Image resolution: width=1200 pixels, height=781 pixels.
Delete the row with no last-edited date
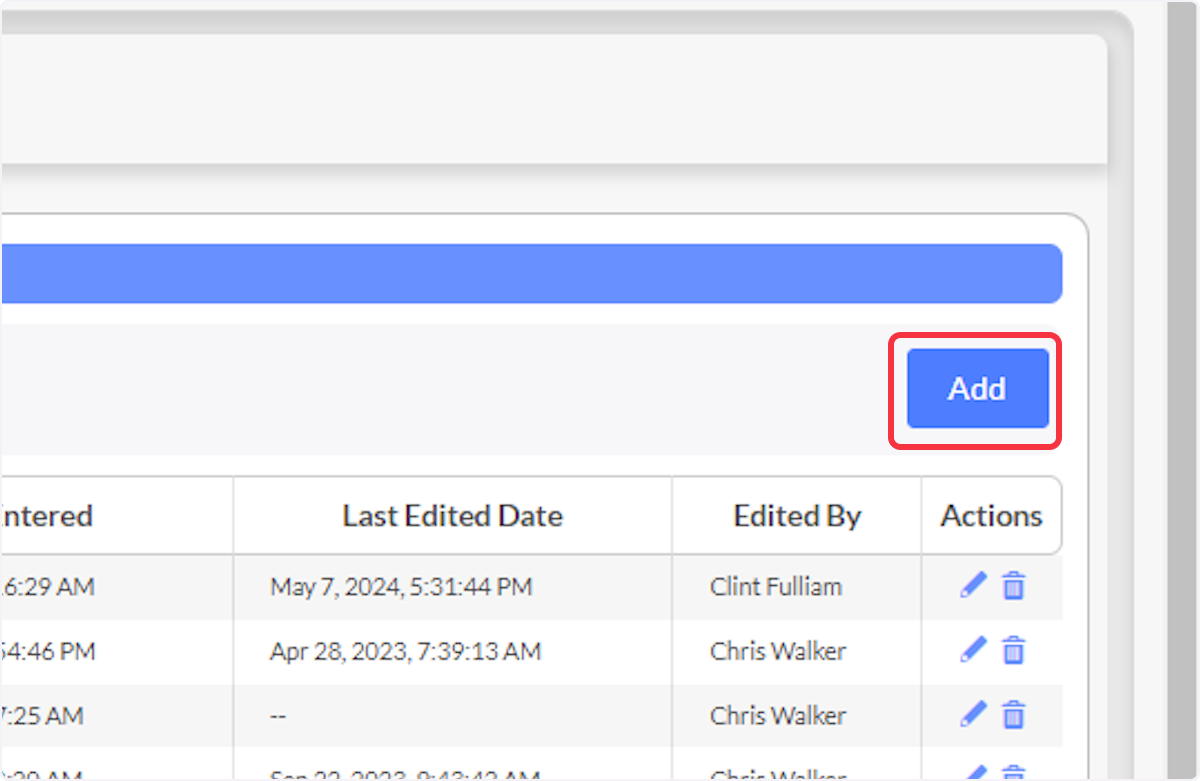(1013, 715)
